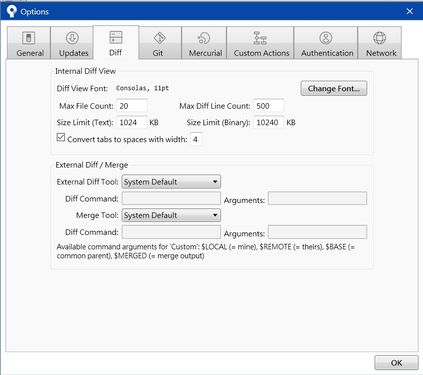
Task: Click the 'Available command arguments' help text
Action: pos(206,251)
